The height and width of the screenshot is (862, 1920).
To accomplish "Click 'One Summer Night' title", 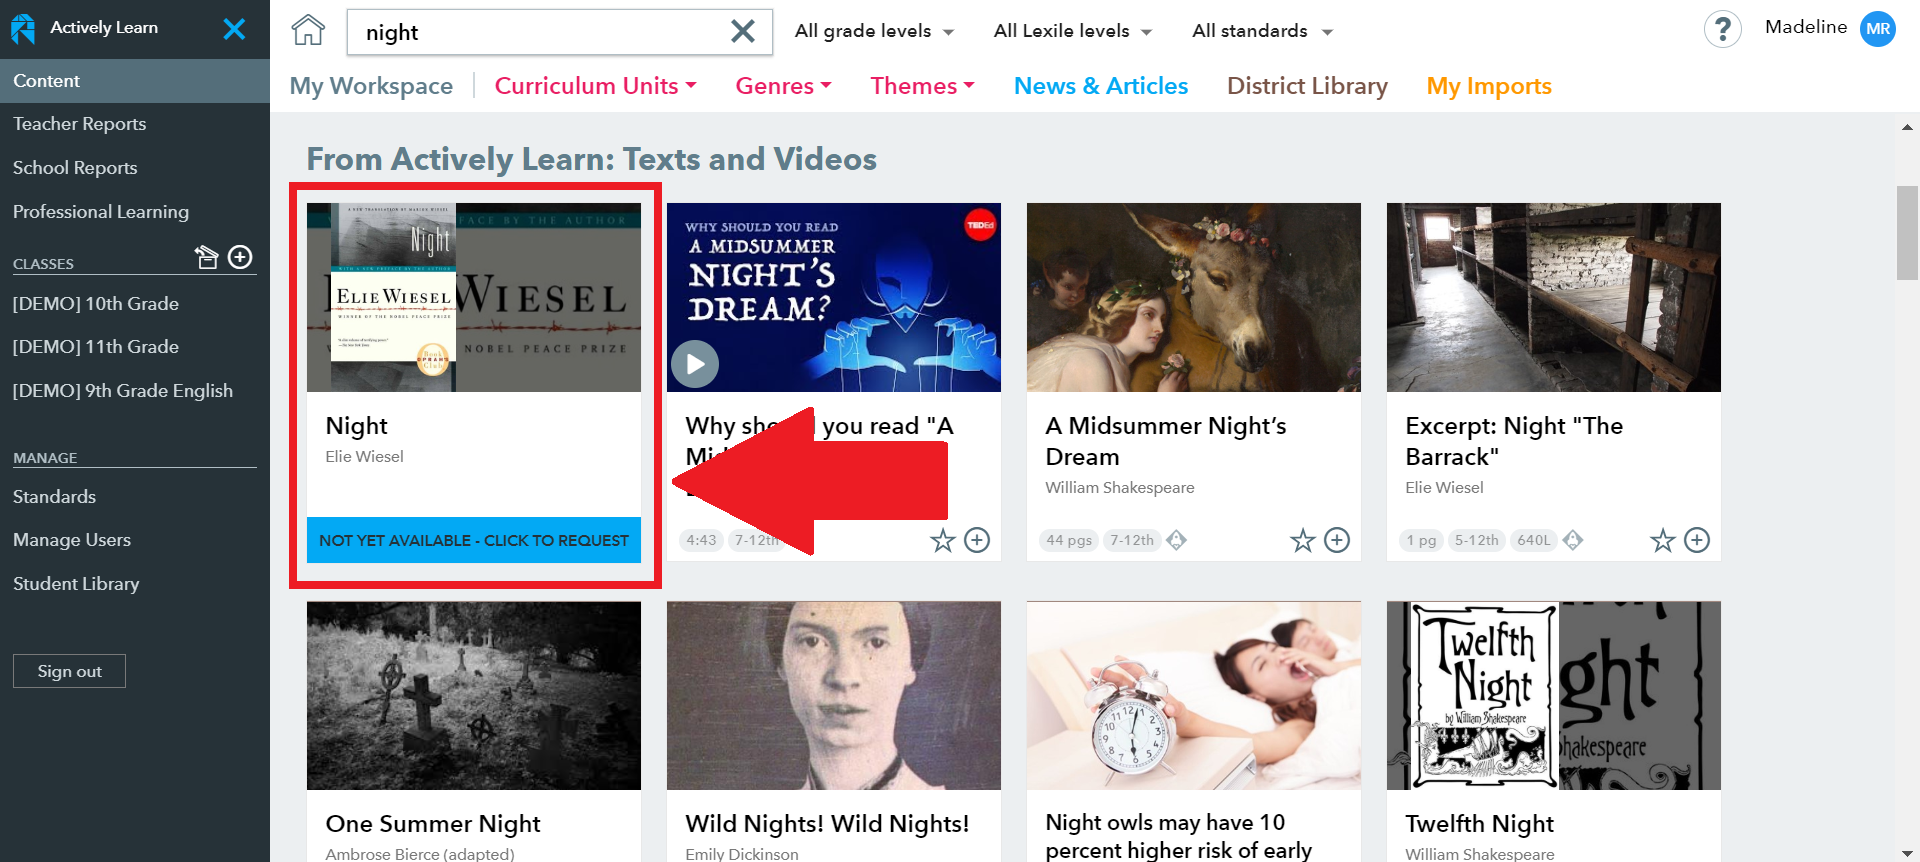I will (433, 824).
